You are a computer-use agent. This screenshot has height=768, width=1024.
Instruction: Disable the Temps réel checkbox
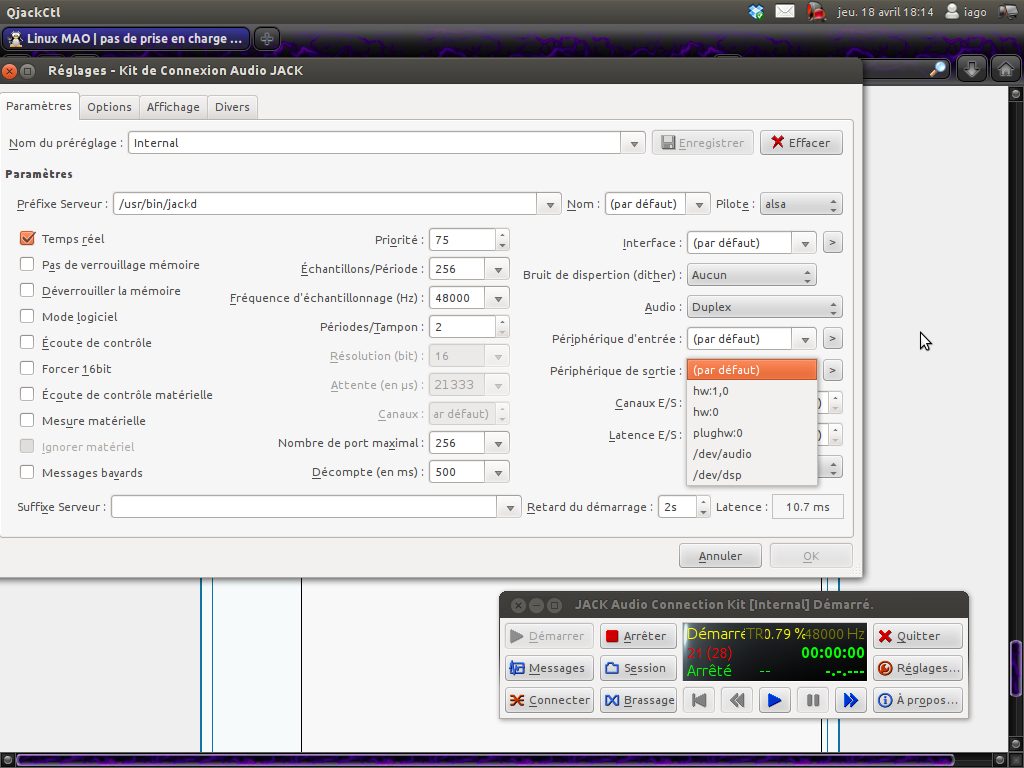[x=28, y=239]
